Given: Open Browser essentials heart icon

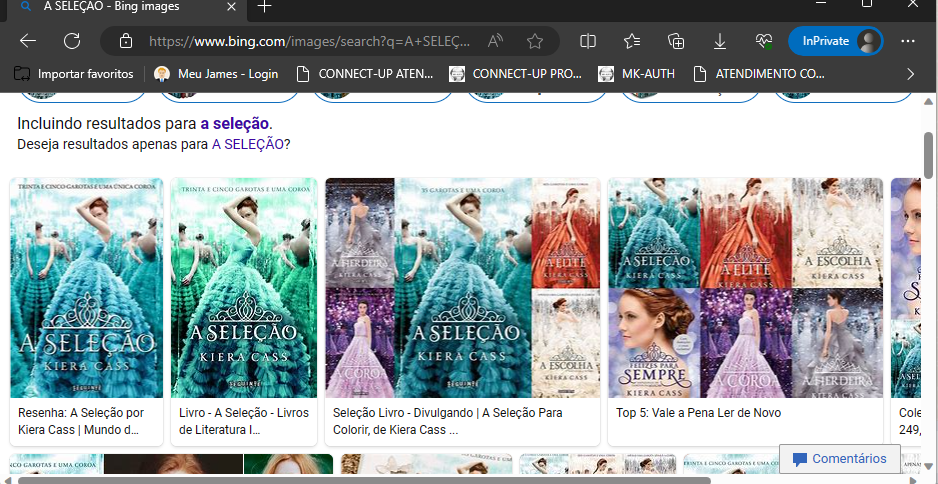Looking at the screenshot, I should click(764, 41).
